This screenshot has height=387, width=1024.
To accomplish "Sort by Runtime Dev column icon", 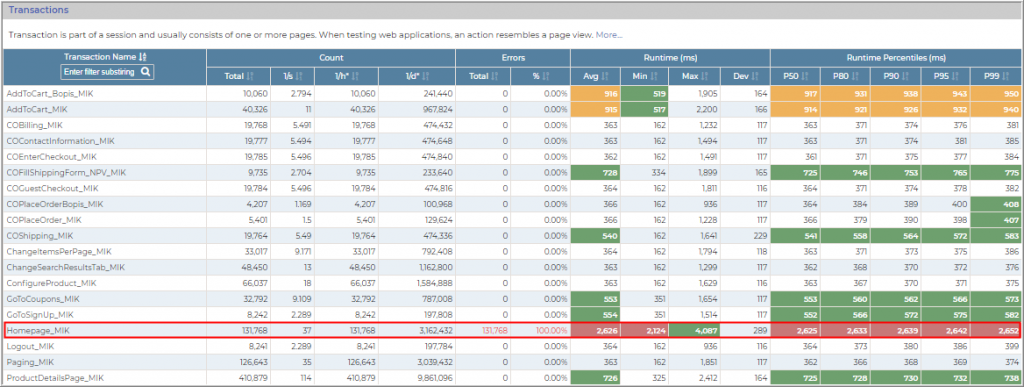I will [x=754, y=76].
